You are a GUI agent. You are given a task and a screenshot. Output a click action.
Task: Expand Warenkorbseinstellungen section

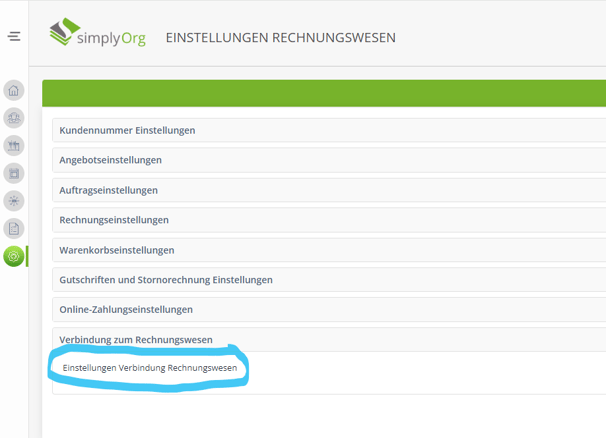(117, 250)
